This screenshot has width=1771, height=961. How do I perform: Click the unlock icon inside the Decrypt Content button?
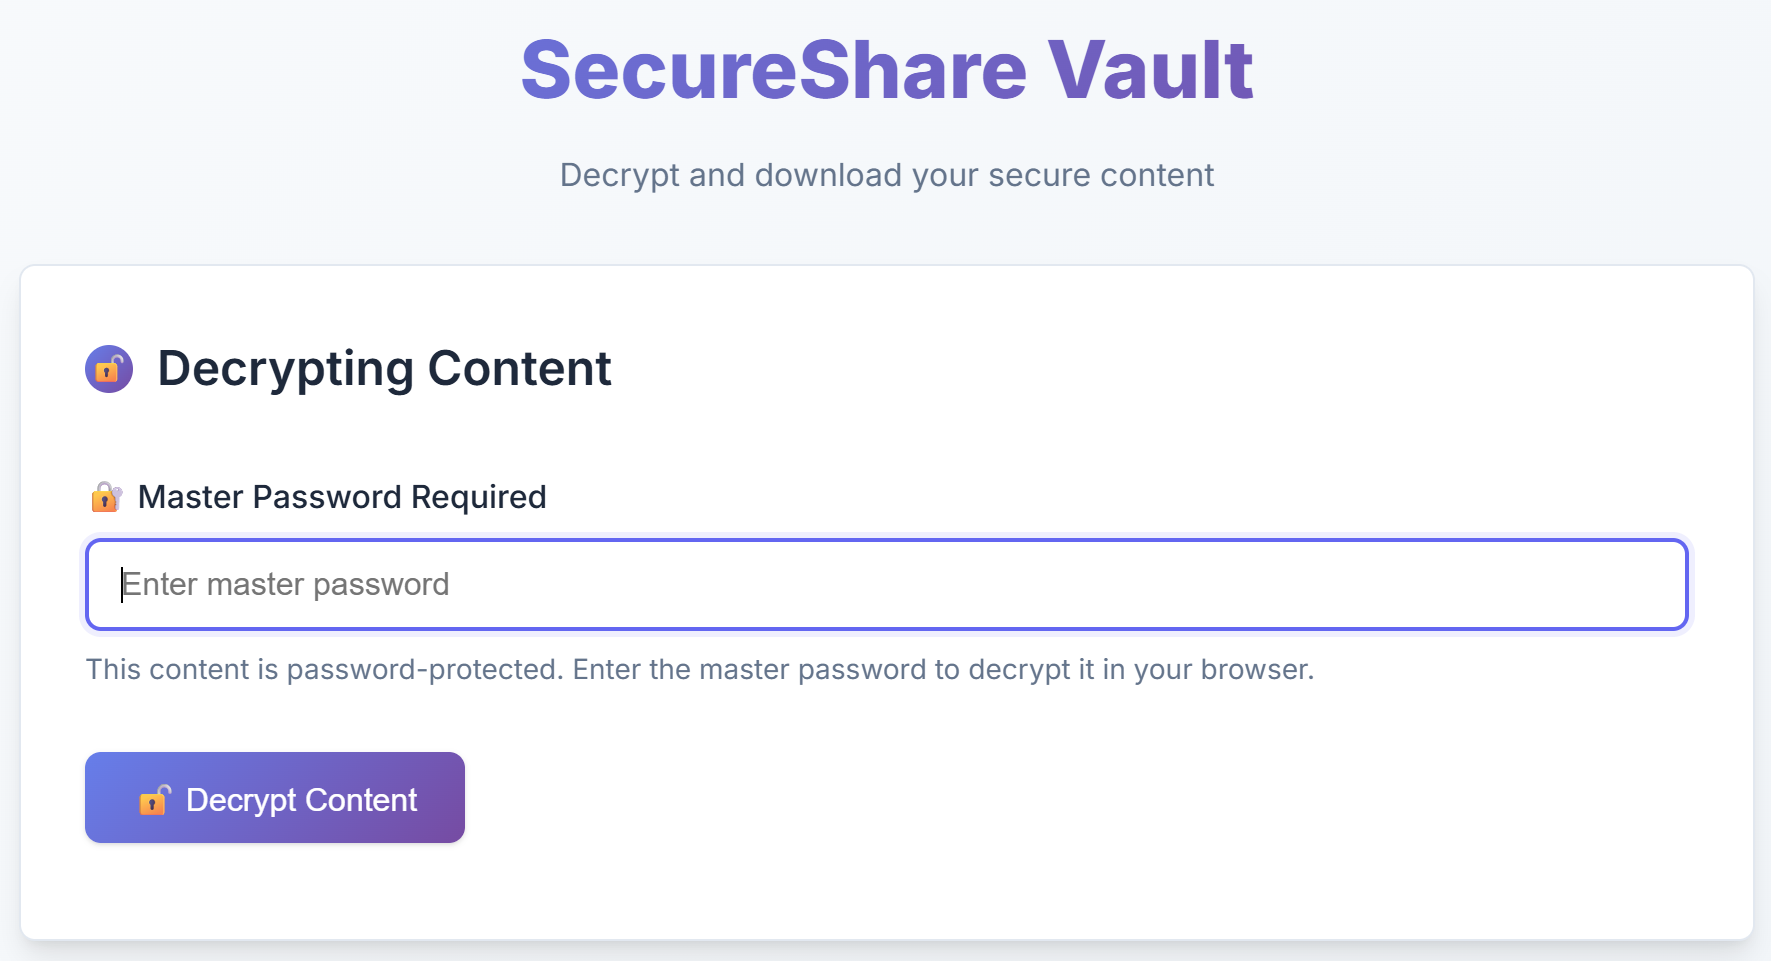click(152, 799)
